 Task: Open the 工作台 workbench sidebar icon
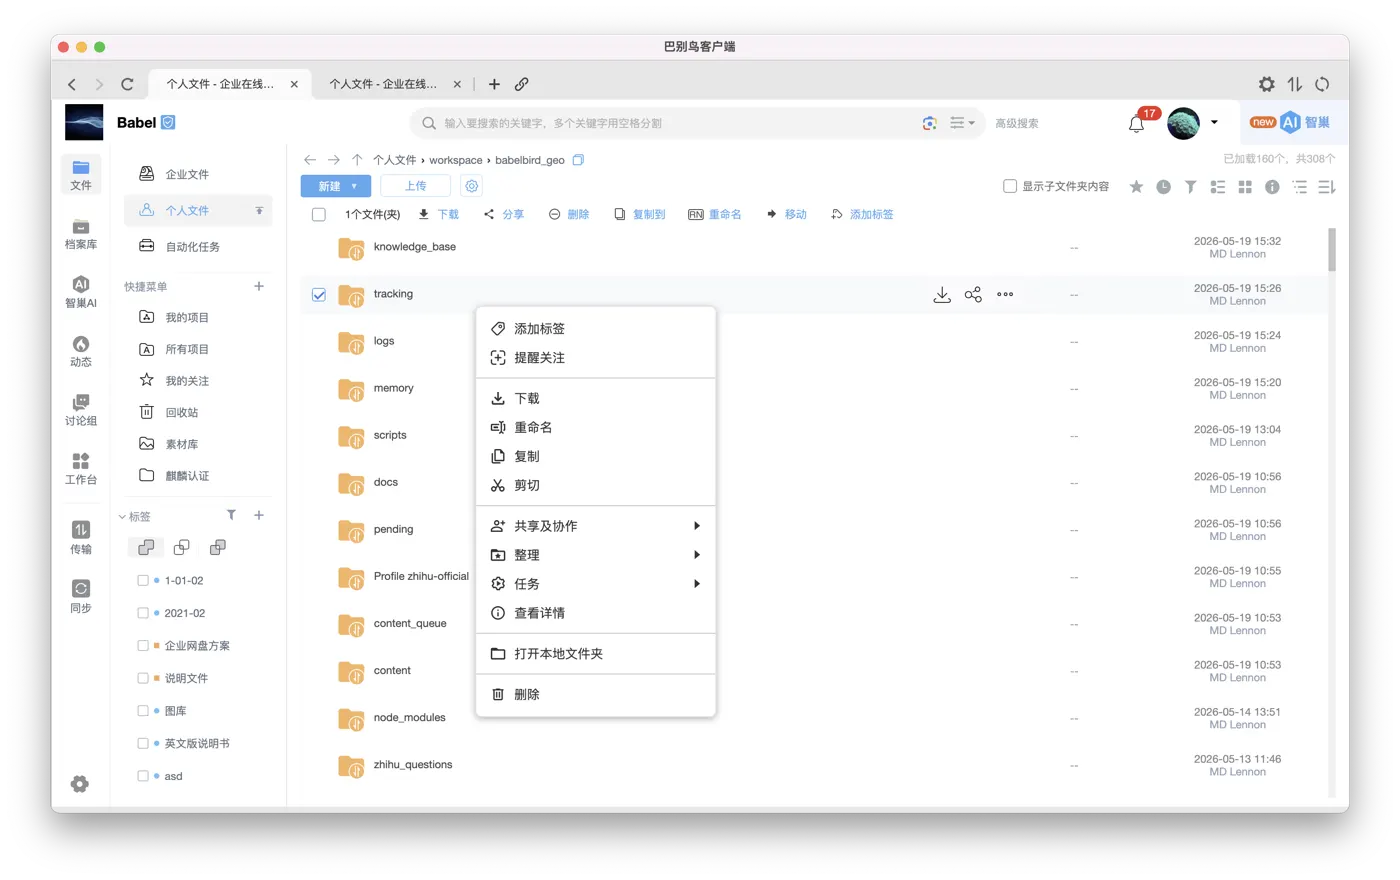81,469
